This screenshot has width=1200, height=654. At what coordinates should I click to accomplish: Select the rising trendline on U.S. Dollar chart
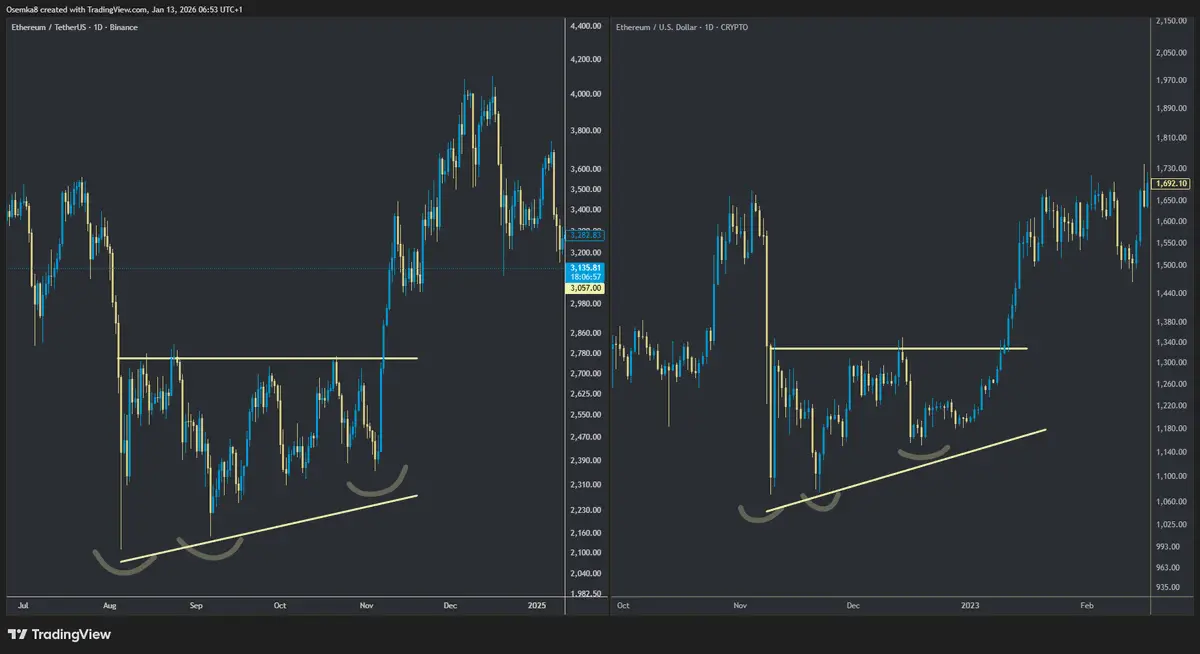906,471
